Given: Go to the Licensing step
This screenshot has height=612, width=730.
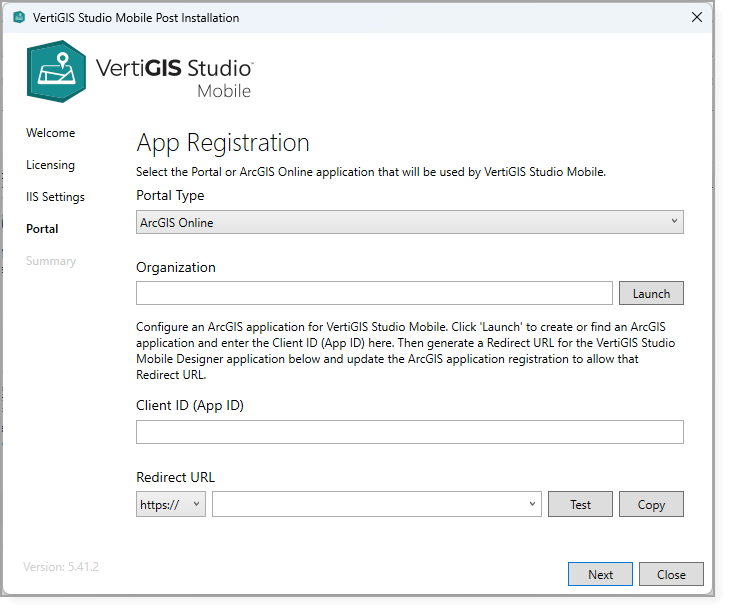Looking at the screenshot, I should coord(50,165).
